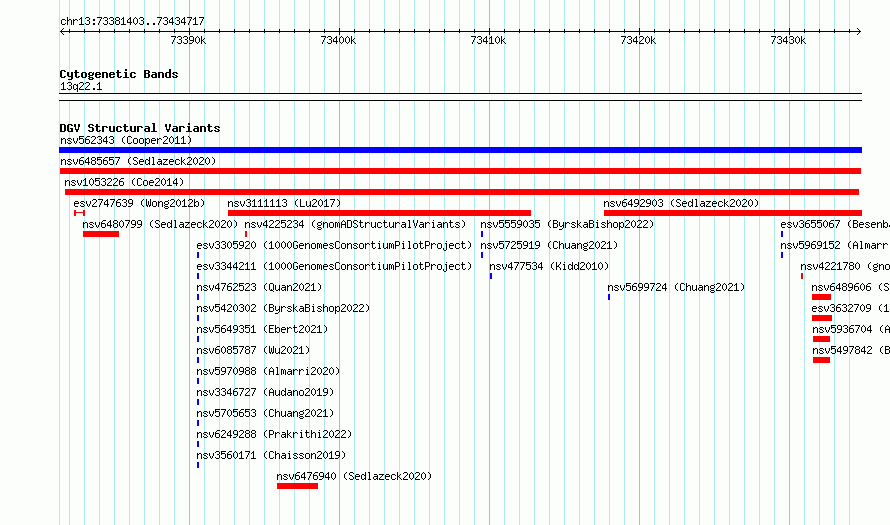
Task: Click the red nsv6476940 variant bar
Action: tap(297, 486)
